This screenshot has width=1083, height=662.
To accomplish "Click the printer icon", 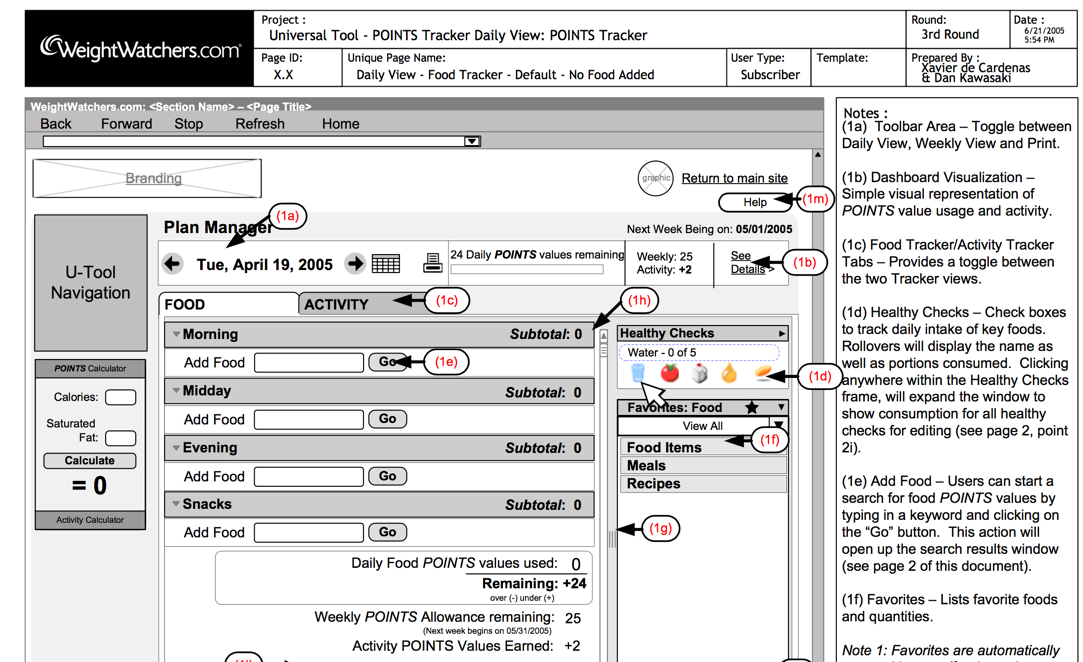I will coord(432,263).
